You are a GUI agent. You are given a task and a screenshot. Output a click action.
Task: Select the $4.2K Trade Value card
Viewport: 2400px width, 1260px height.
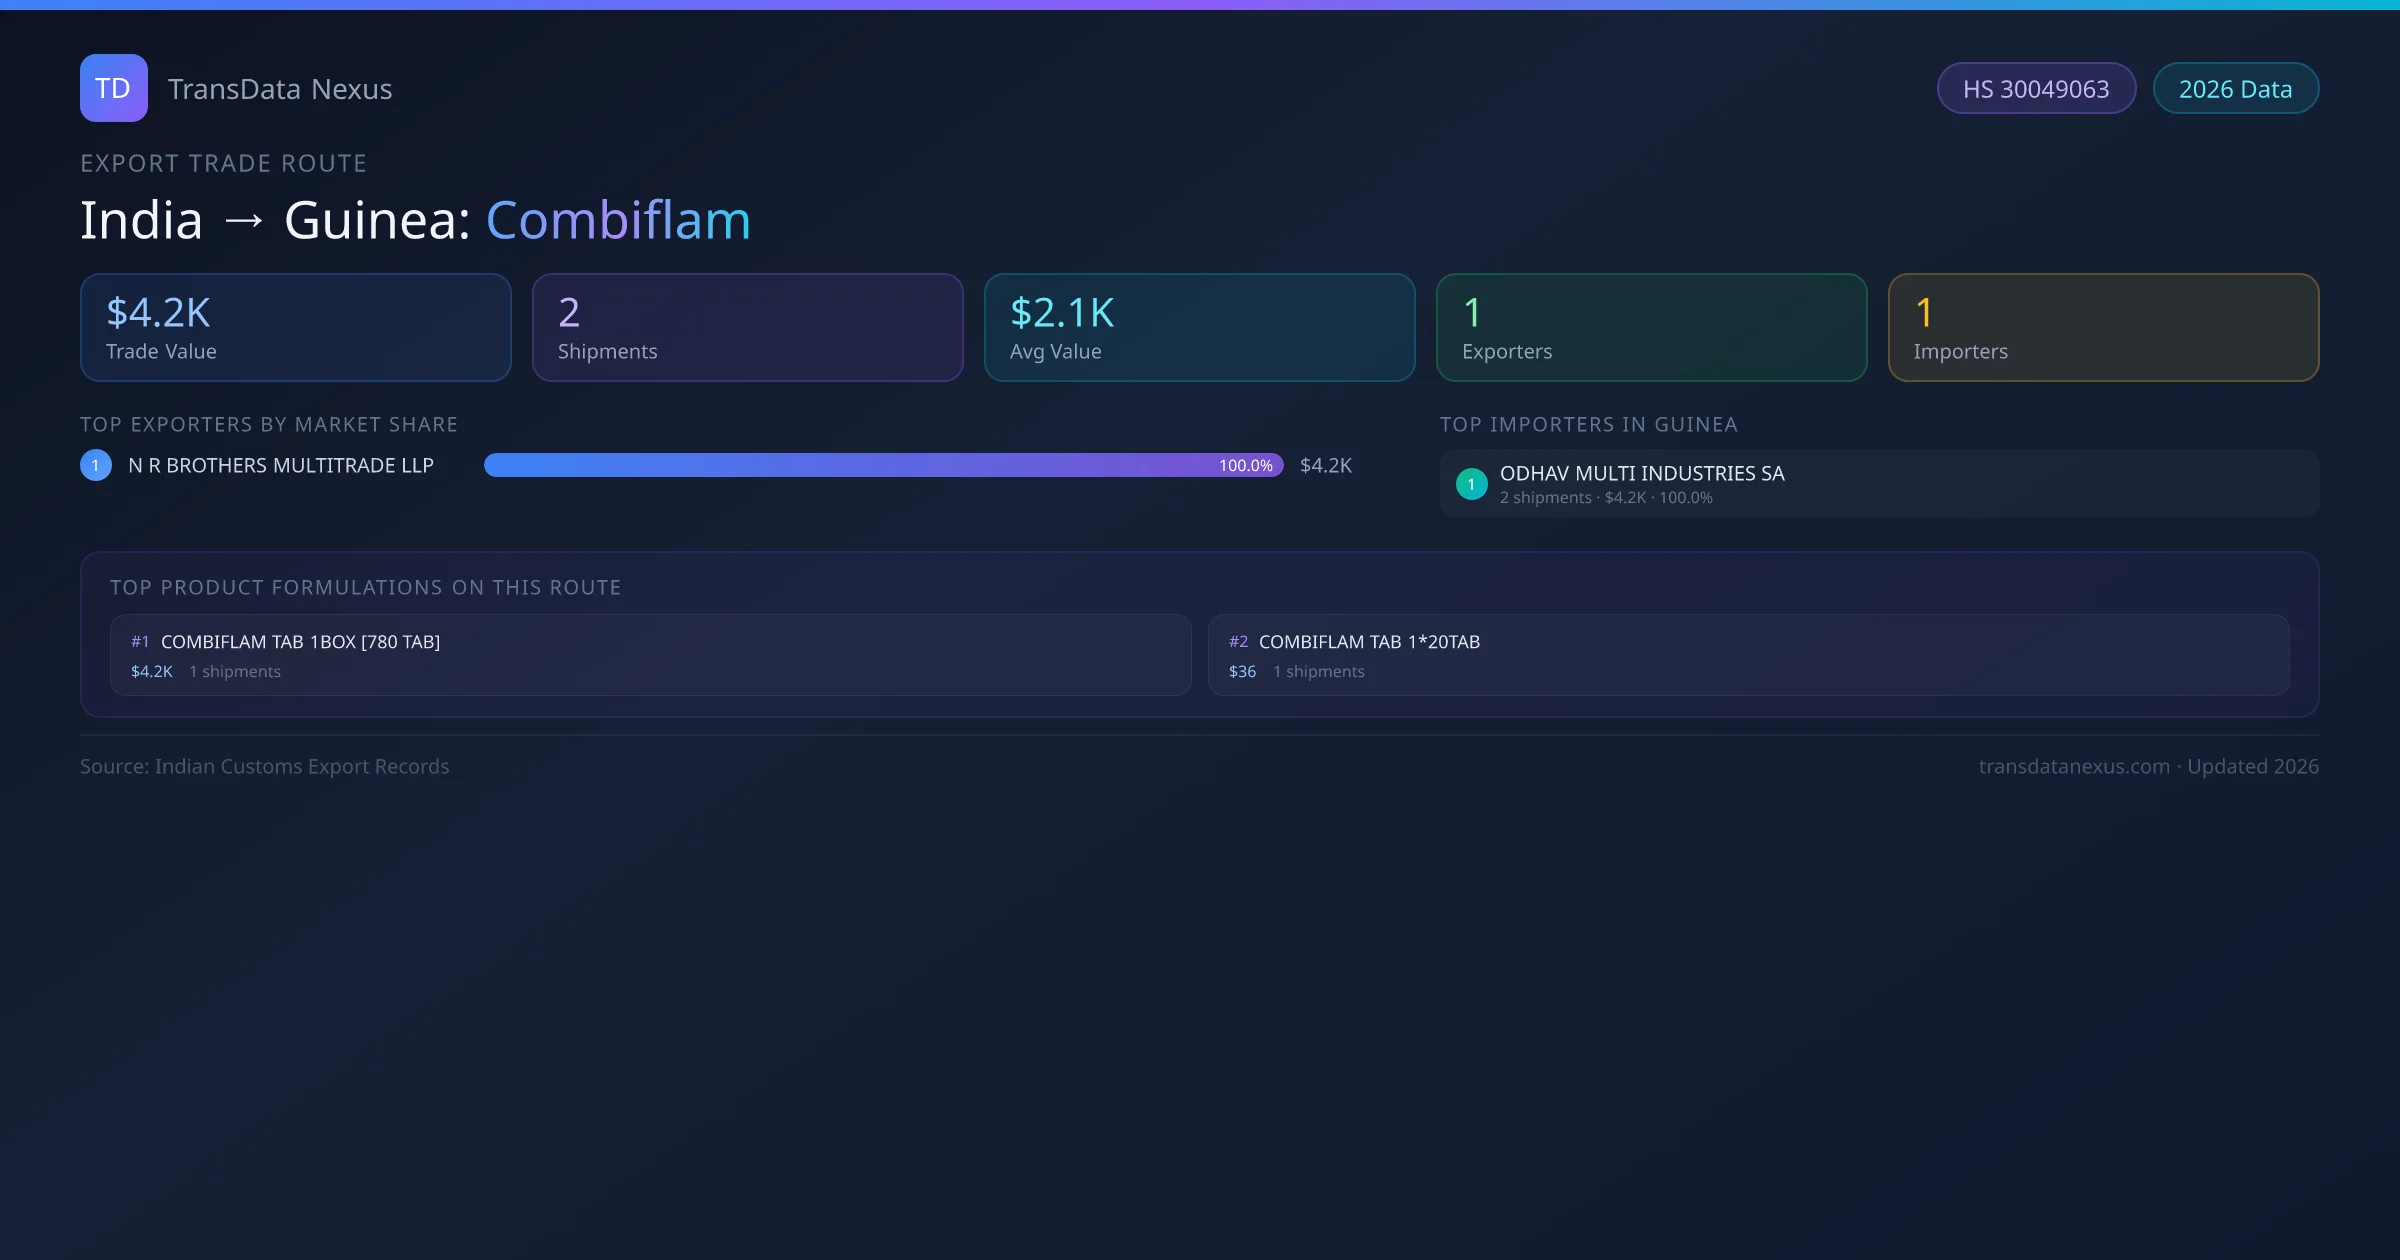point(295,328)
